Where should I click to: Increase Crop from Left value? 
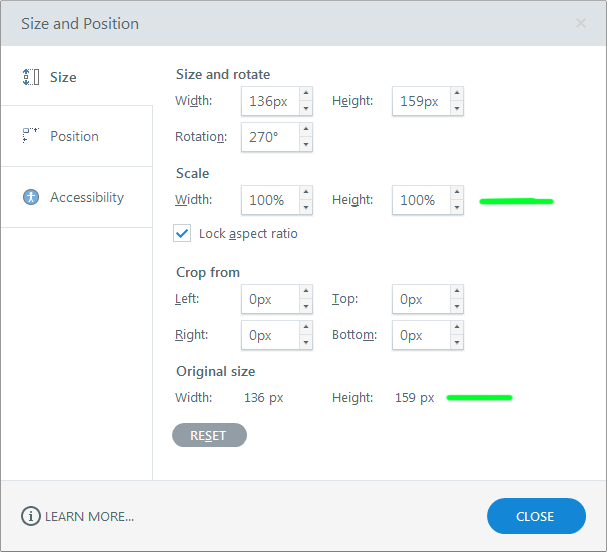tap(306, 292)
